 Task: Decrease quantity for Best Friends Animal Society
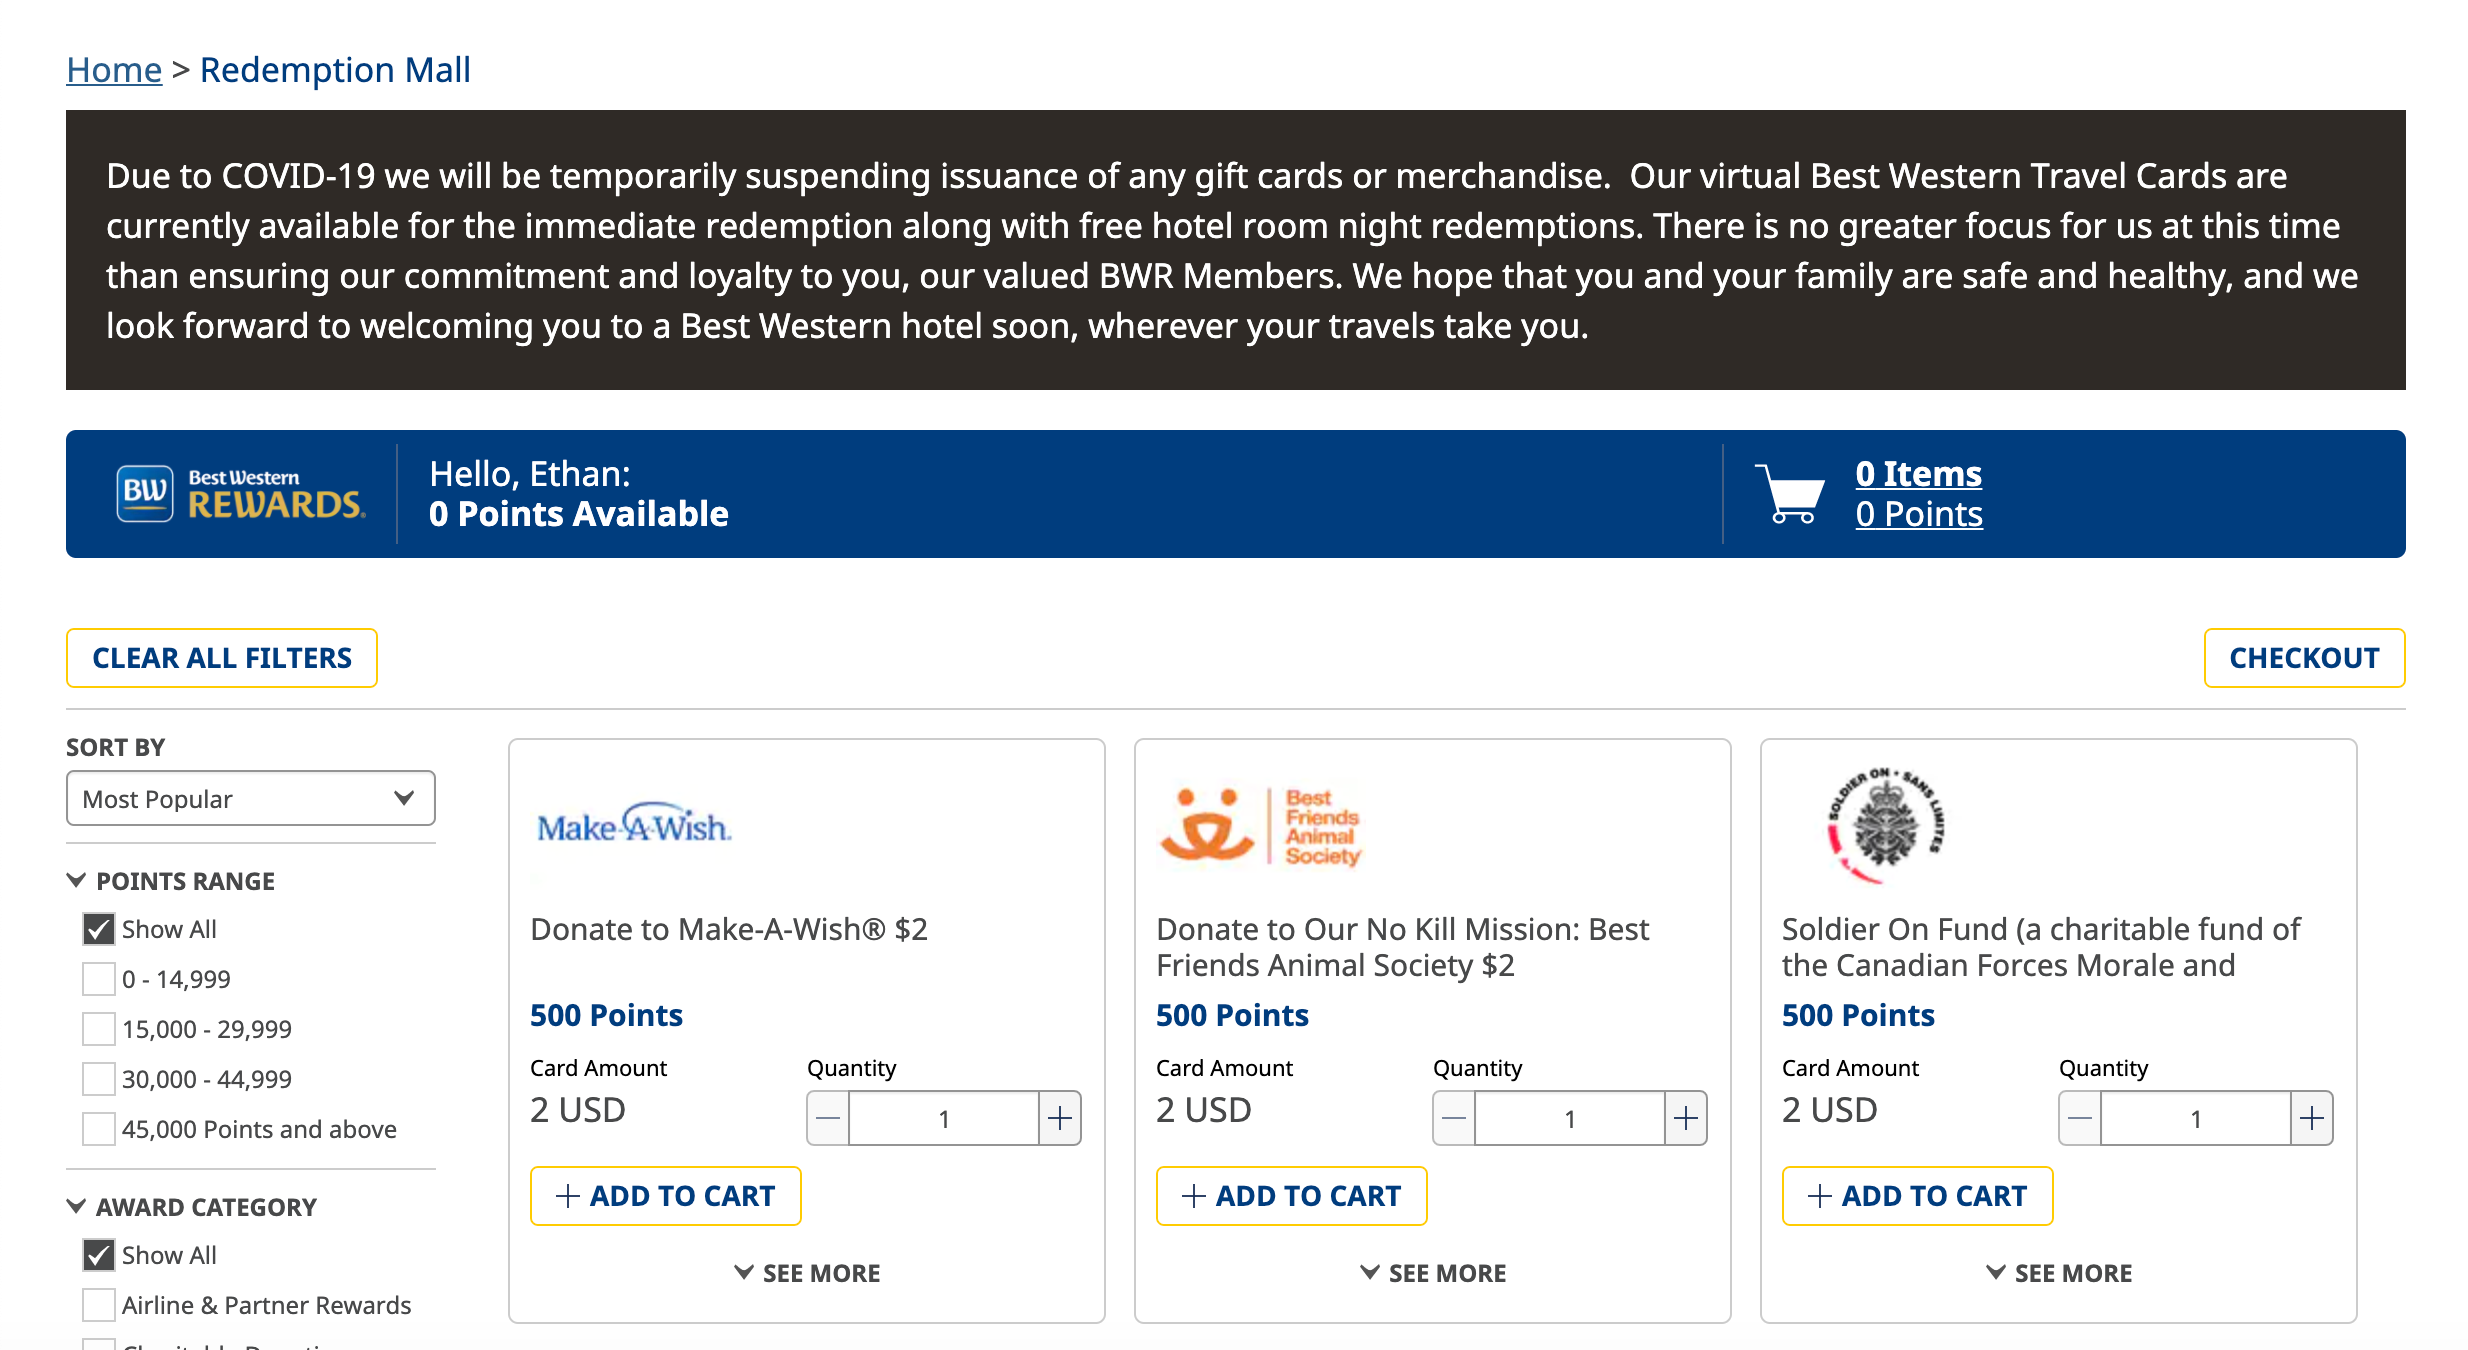coord(1454,1118)
